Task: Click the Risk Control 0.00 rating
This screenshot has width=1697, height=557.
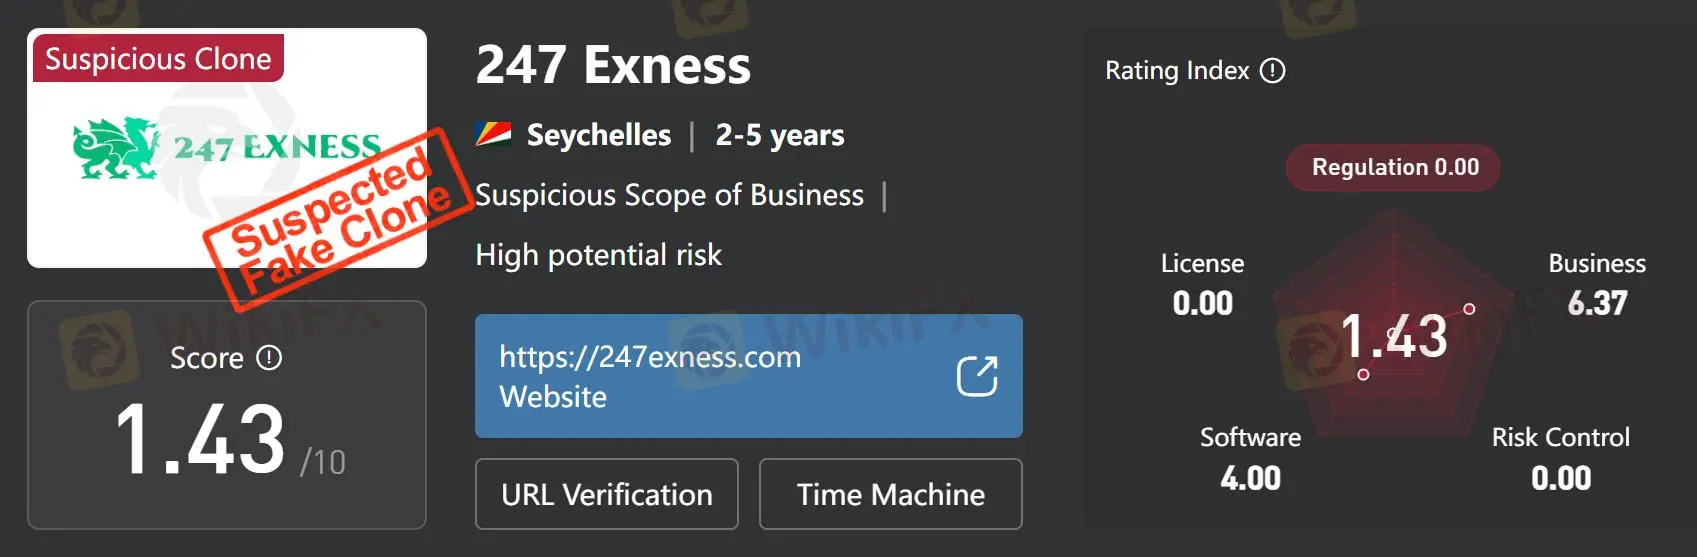Action: (1560, 458)
